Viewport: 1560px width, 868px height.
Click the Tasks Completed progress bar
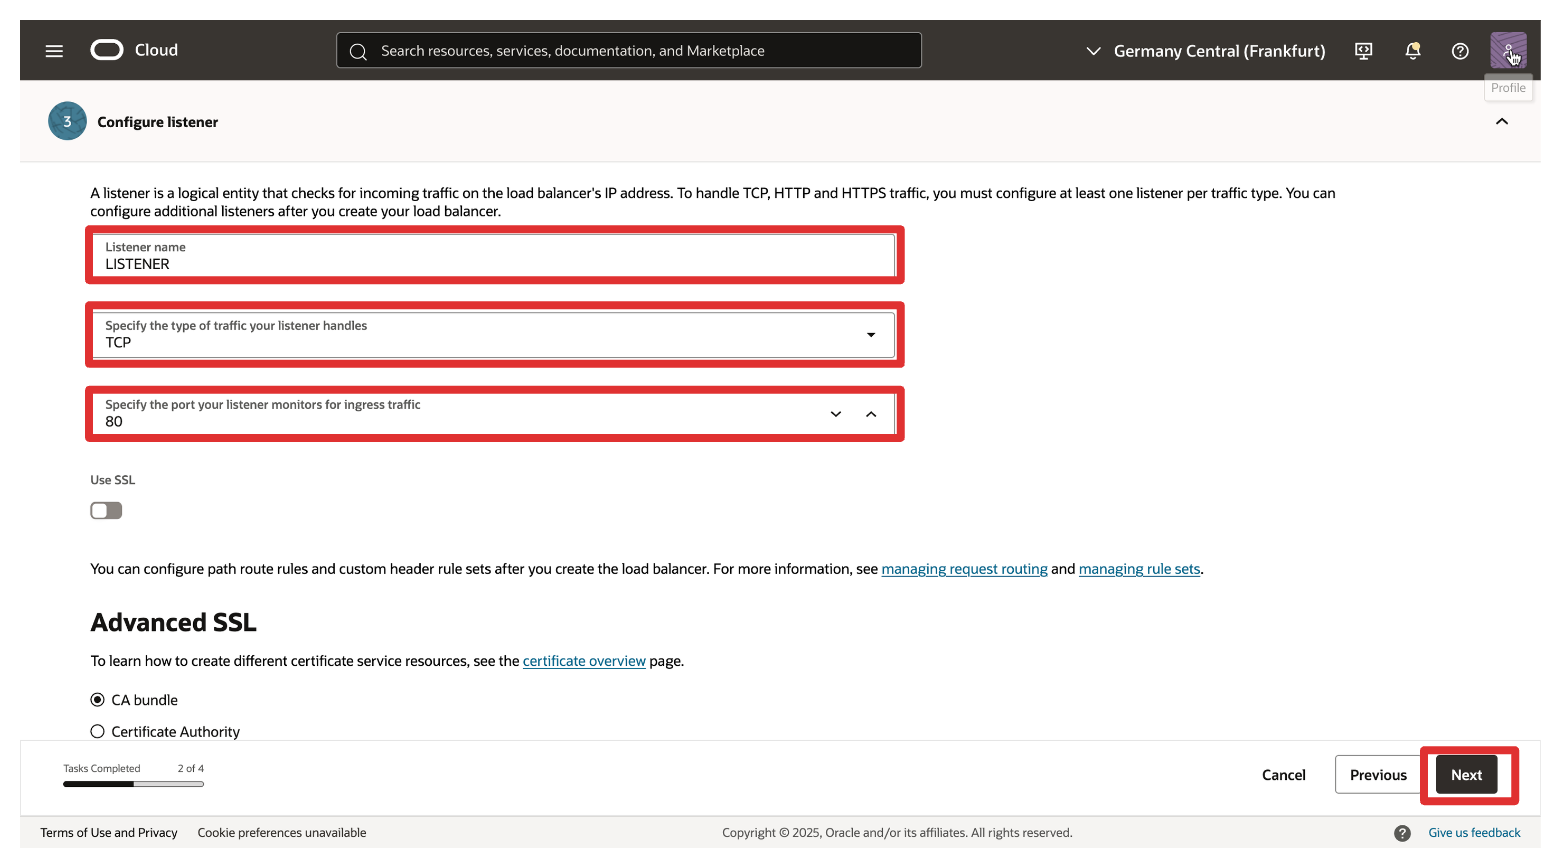[x=133, y=784]
